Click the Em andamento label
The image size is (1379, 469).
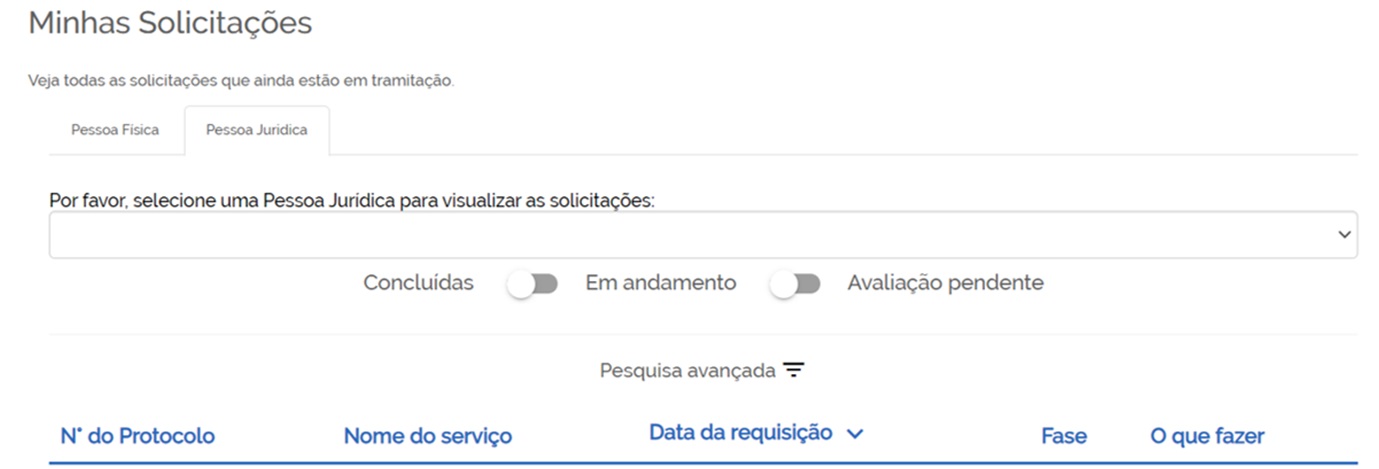[x=660, y=283]
